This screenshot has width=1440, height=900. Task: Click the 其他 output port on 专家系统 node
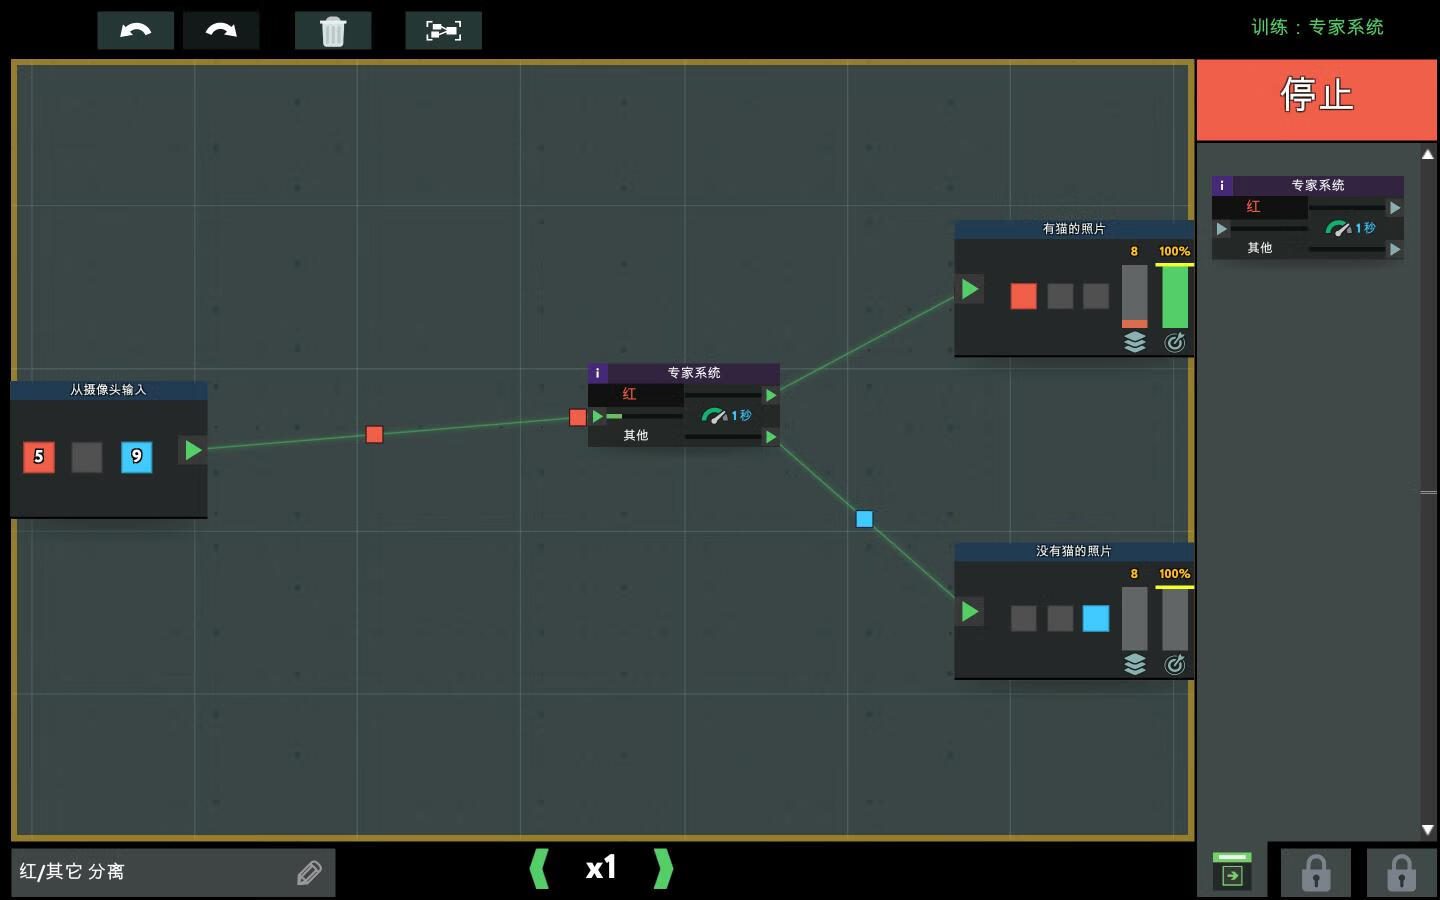(x=770, y=437)
